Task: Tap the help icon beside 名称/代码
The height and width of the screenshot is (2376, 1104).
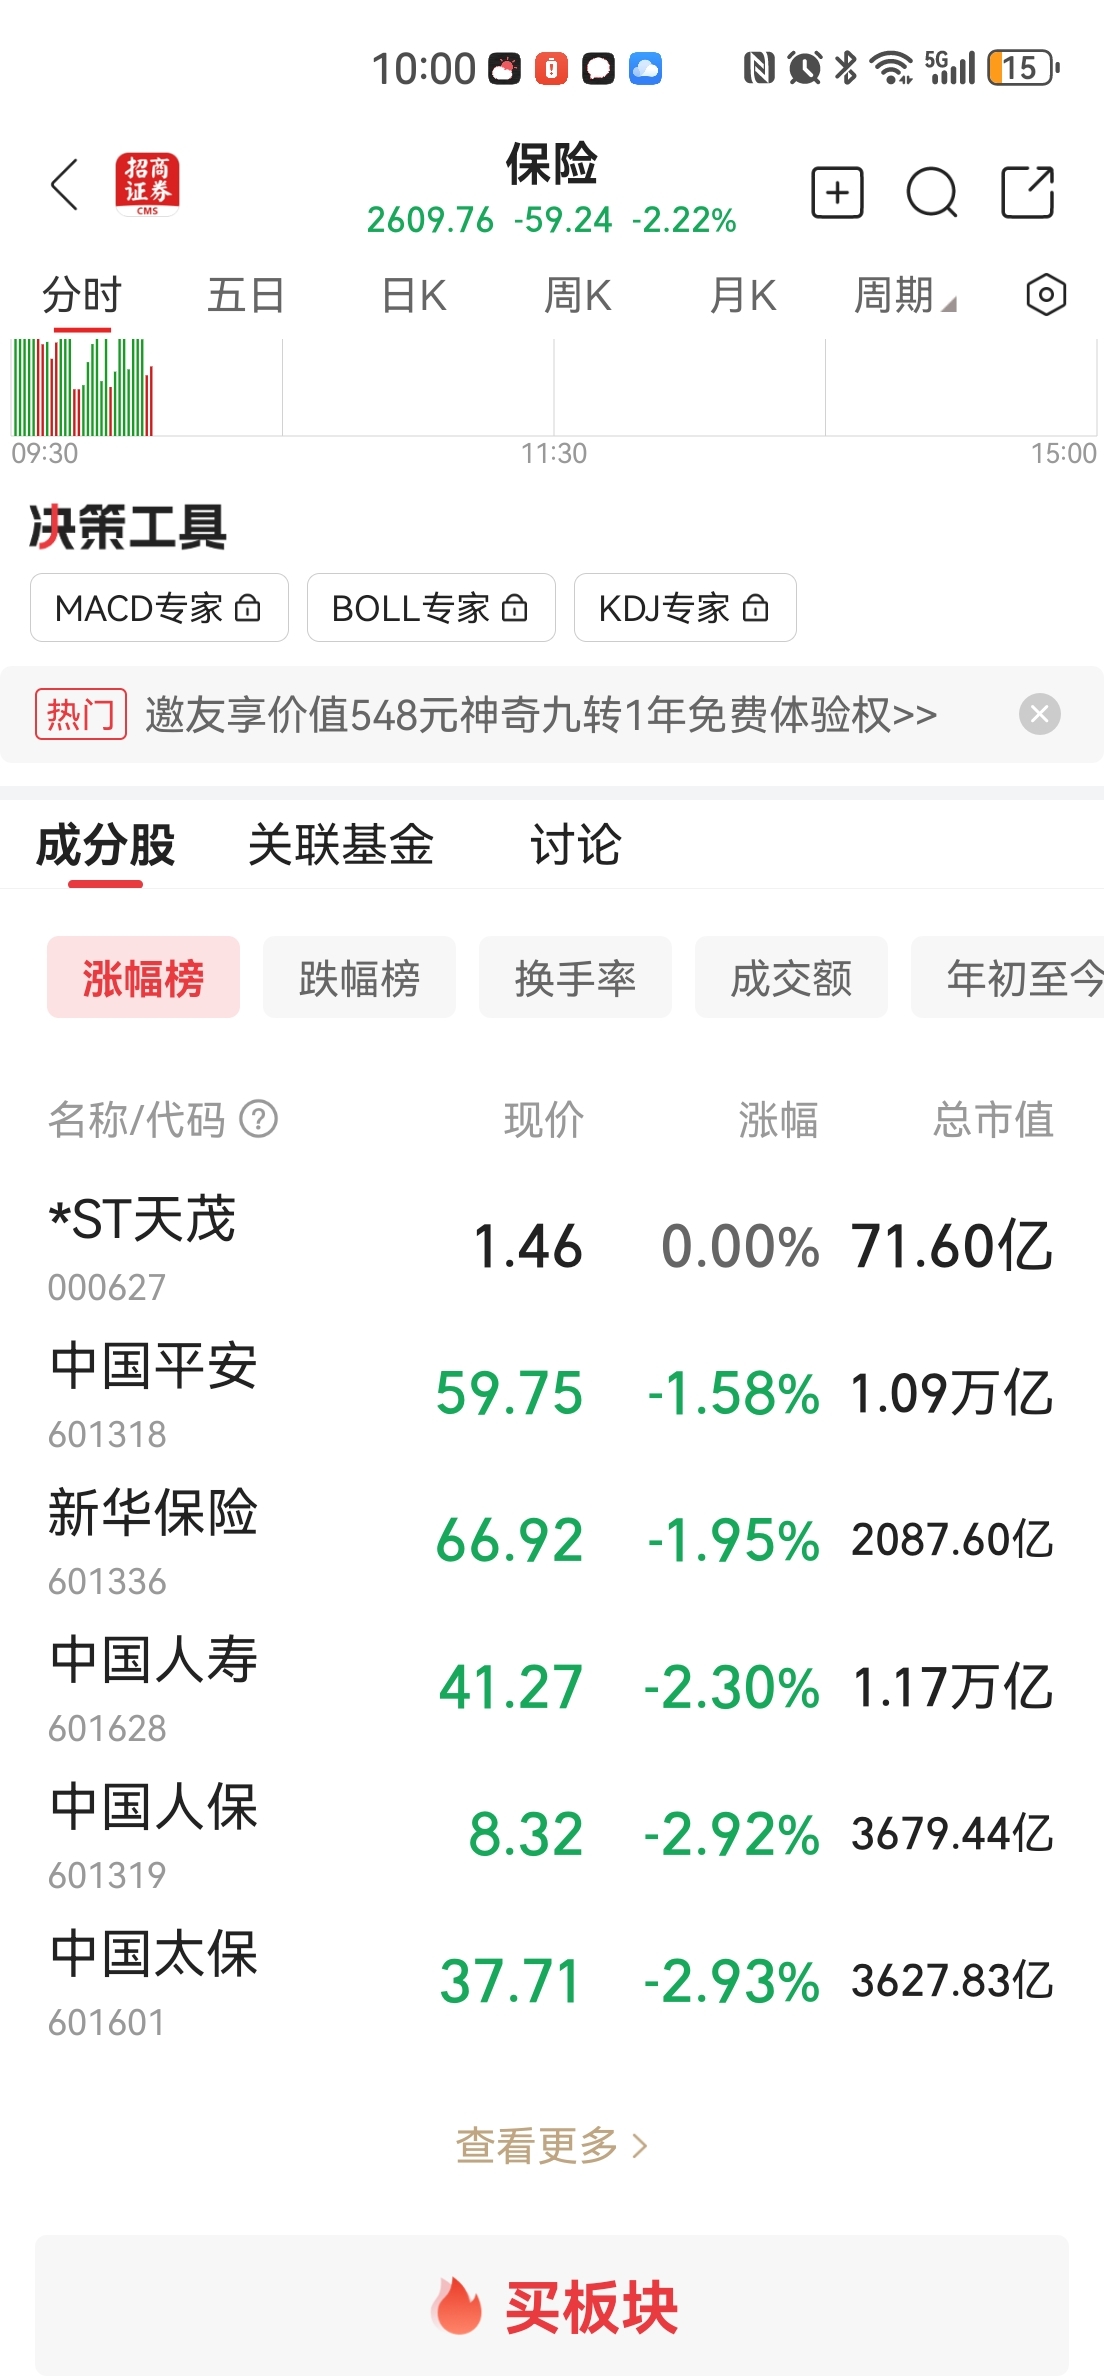Action: pos(259,1119)
